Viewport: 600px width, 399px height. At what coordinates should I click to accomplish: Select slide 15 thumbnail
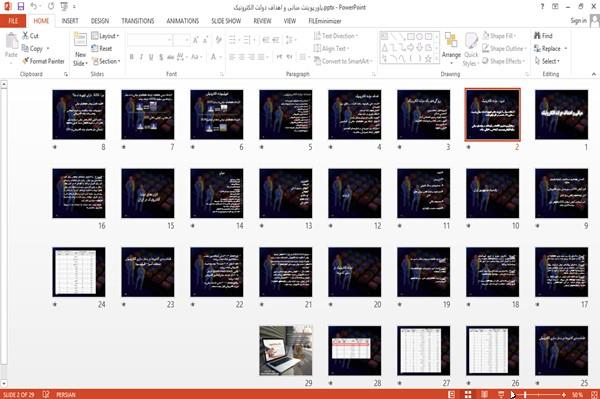(x=148, y=193)
